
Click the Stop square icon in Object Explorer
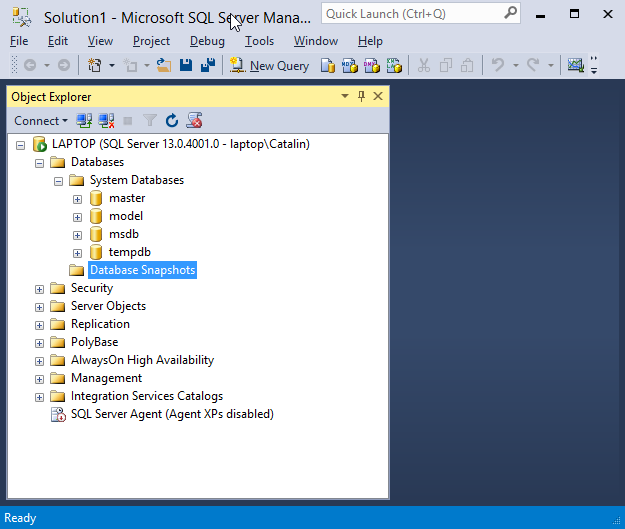(128, 120)
